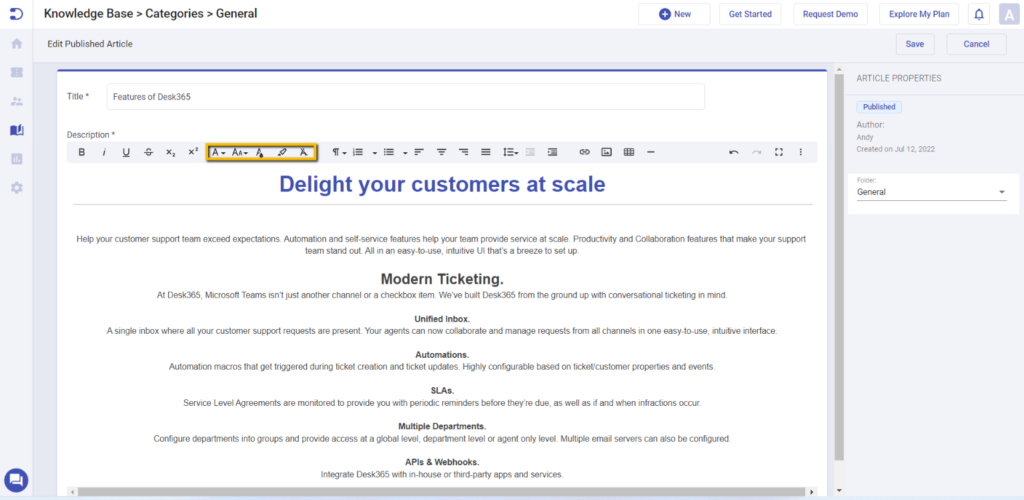This screenshot has height=500, width=1024.
Task: Clear text formatting
Action: tap(303, 152)
